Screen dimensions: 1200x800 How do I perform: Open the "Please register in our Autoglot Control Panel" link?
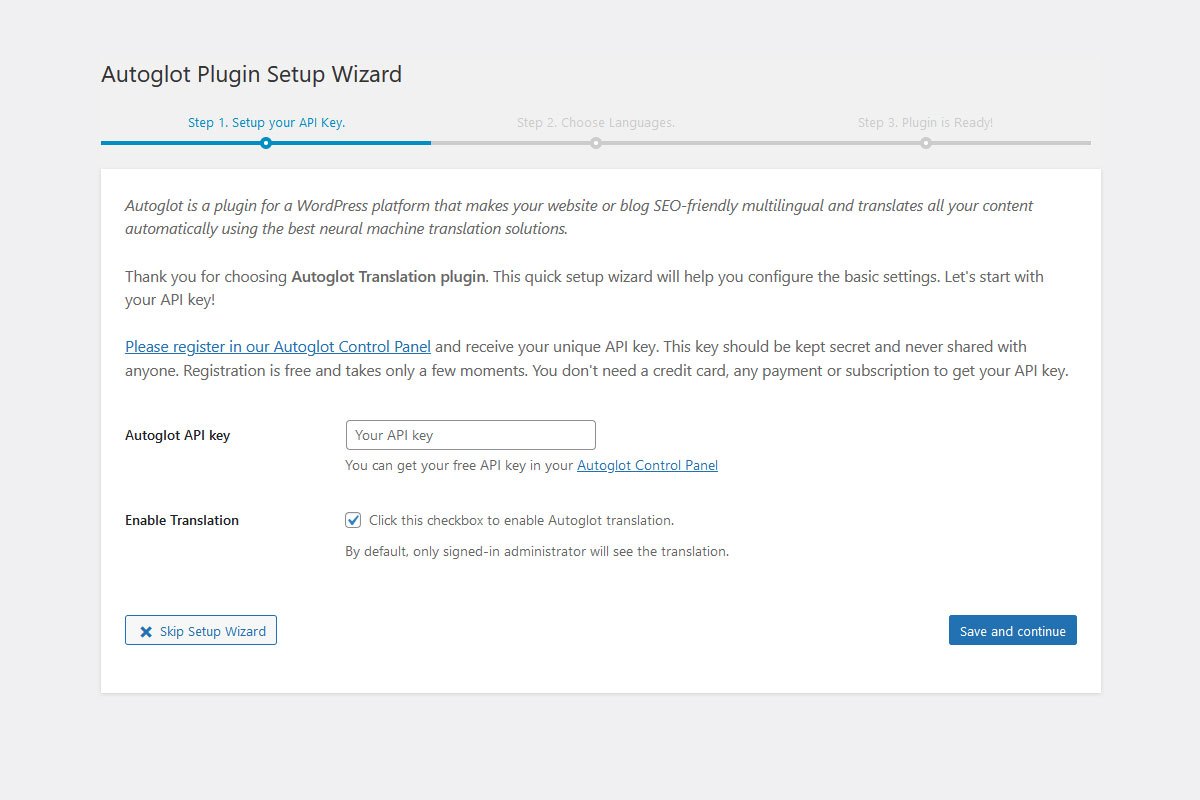click(x=278, y=347)
